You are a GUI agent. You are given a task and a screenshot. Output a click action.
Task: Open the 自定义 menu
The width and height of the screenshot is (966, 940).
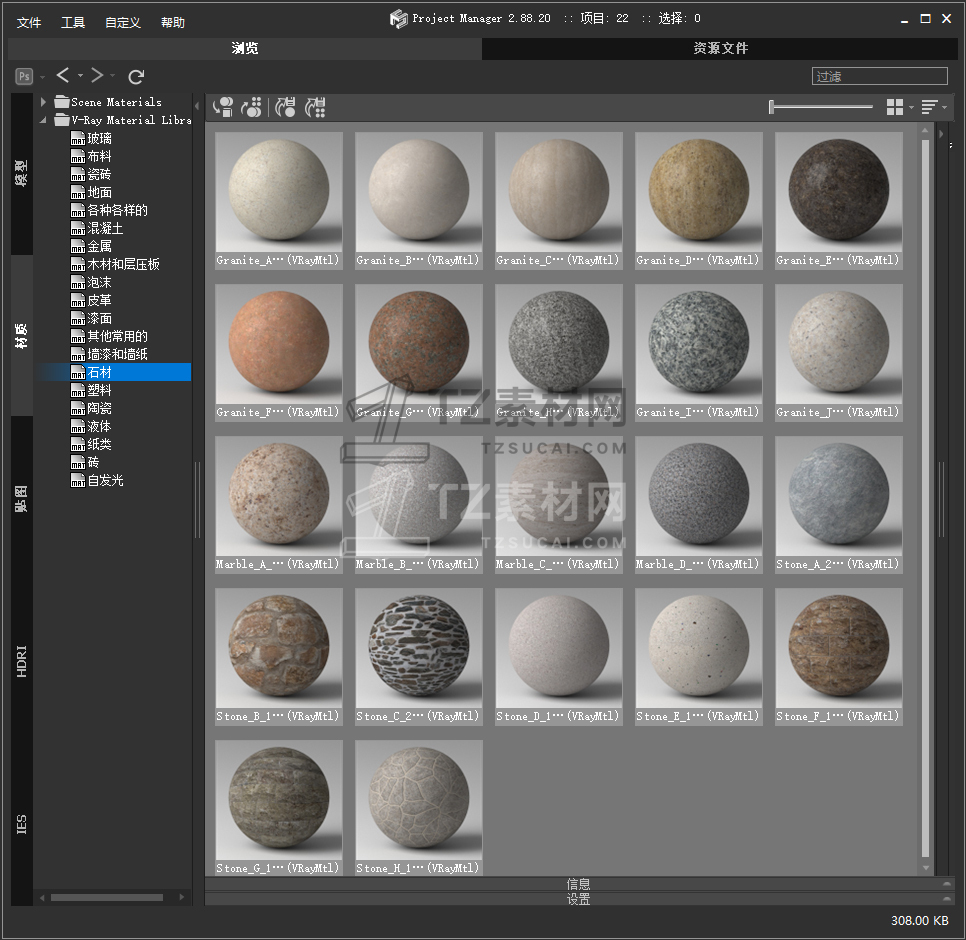pos(122,22)
